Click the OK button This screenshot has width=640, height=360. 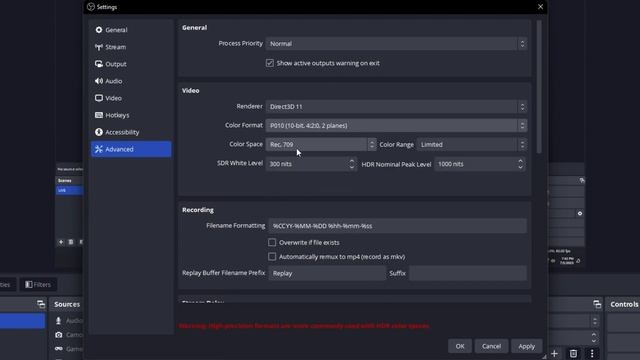460,346
